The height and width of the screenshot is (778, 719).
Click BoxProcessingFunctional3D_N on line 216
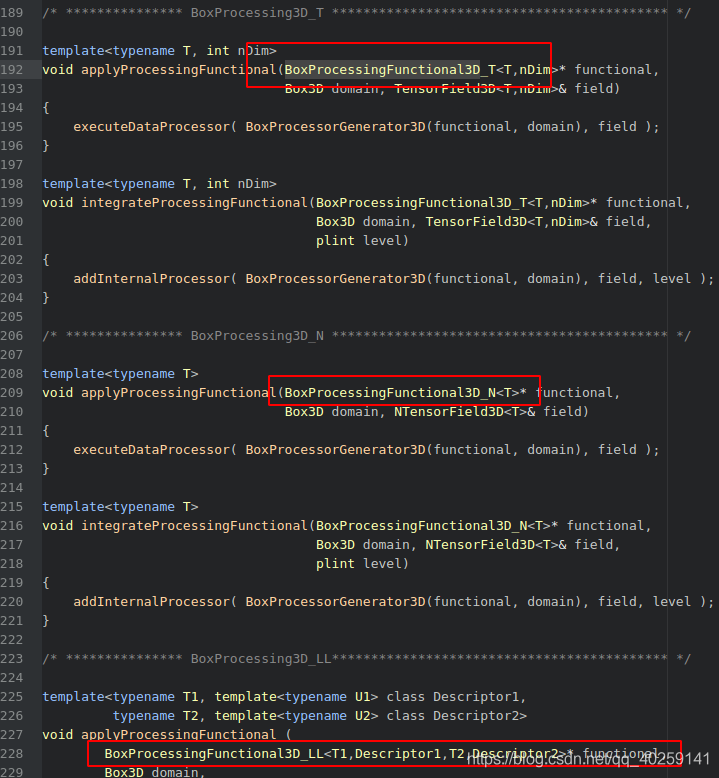421,526
